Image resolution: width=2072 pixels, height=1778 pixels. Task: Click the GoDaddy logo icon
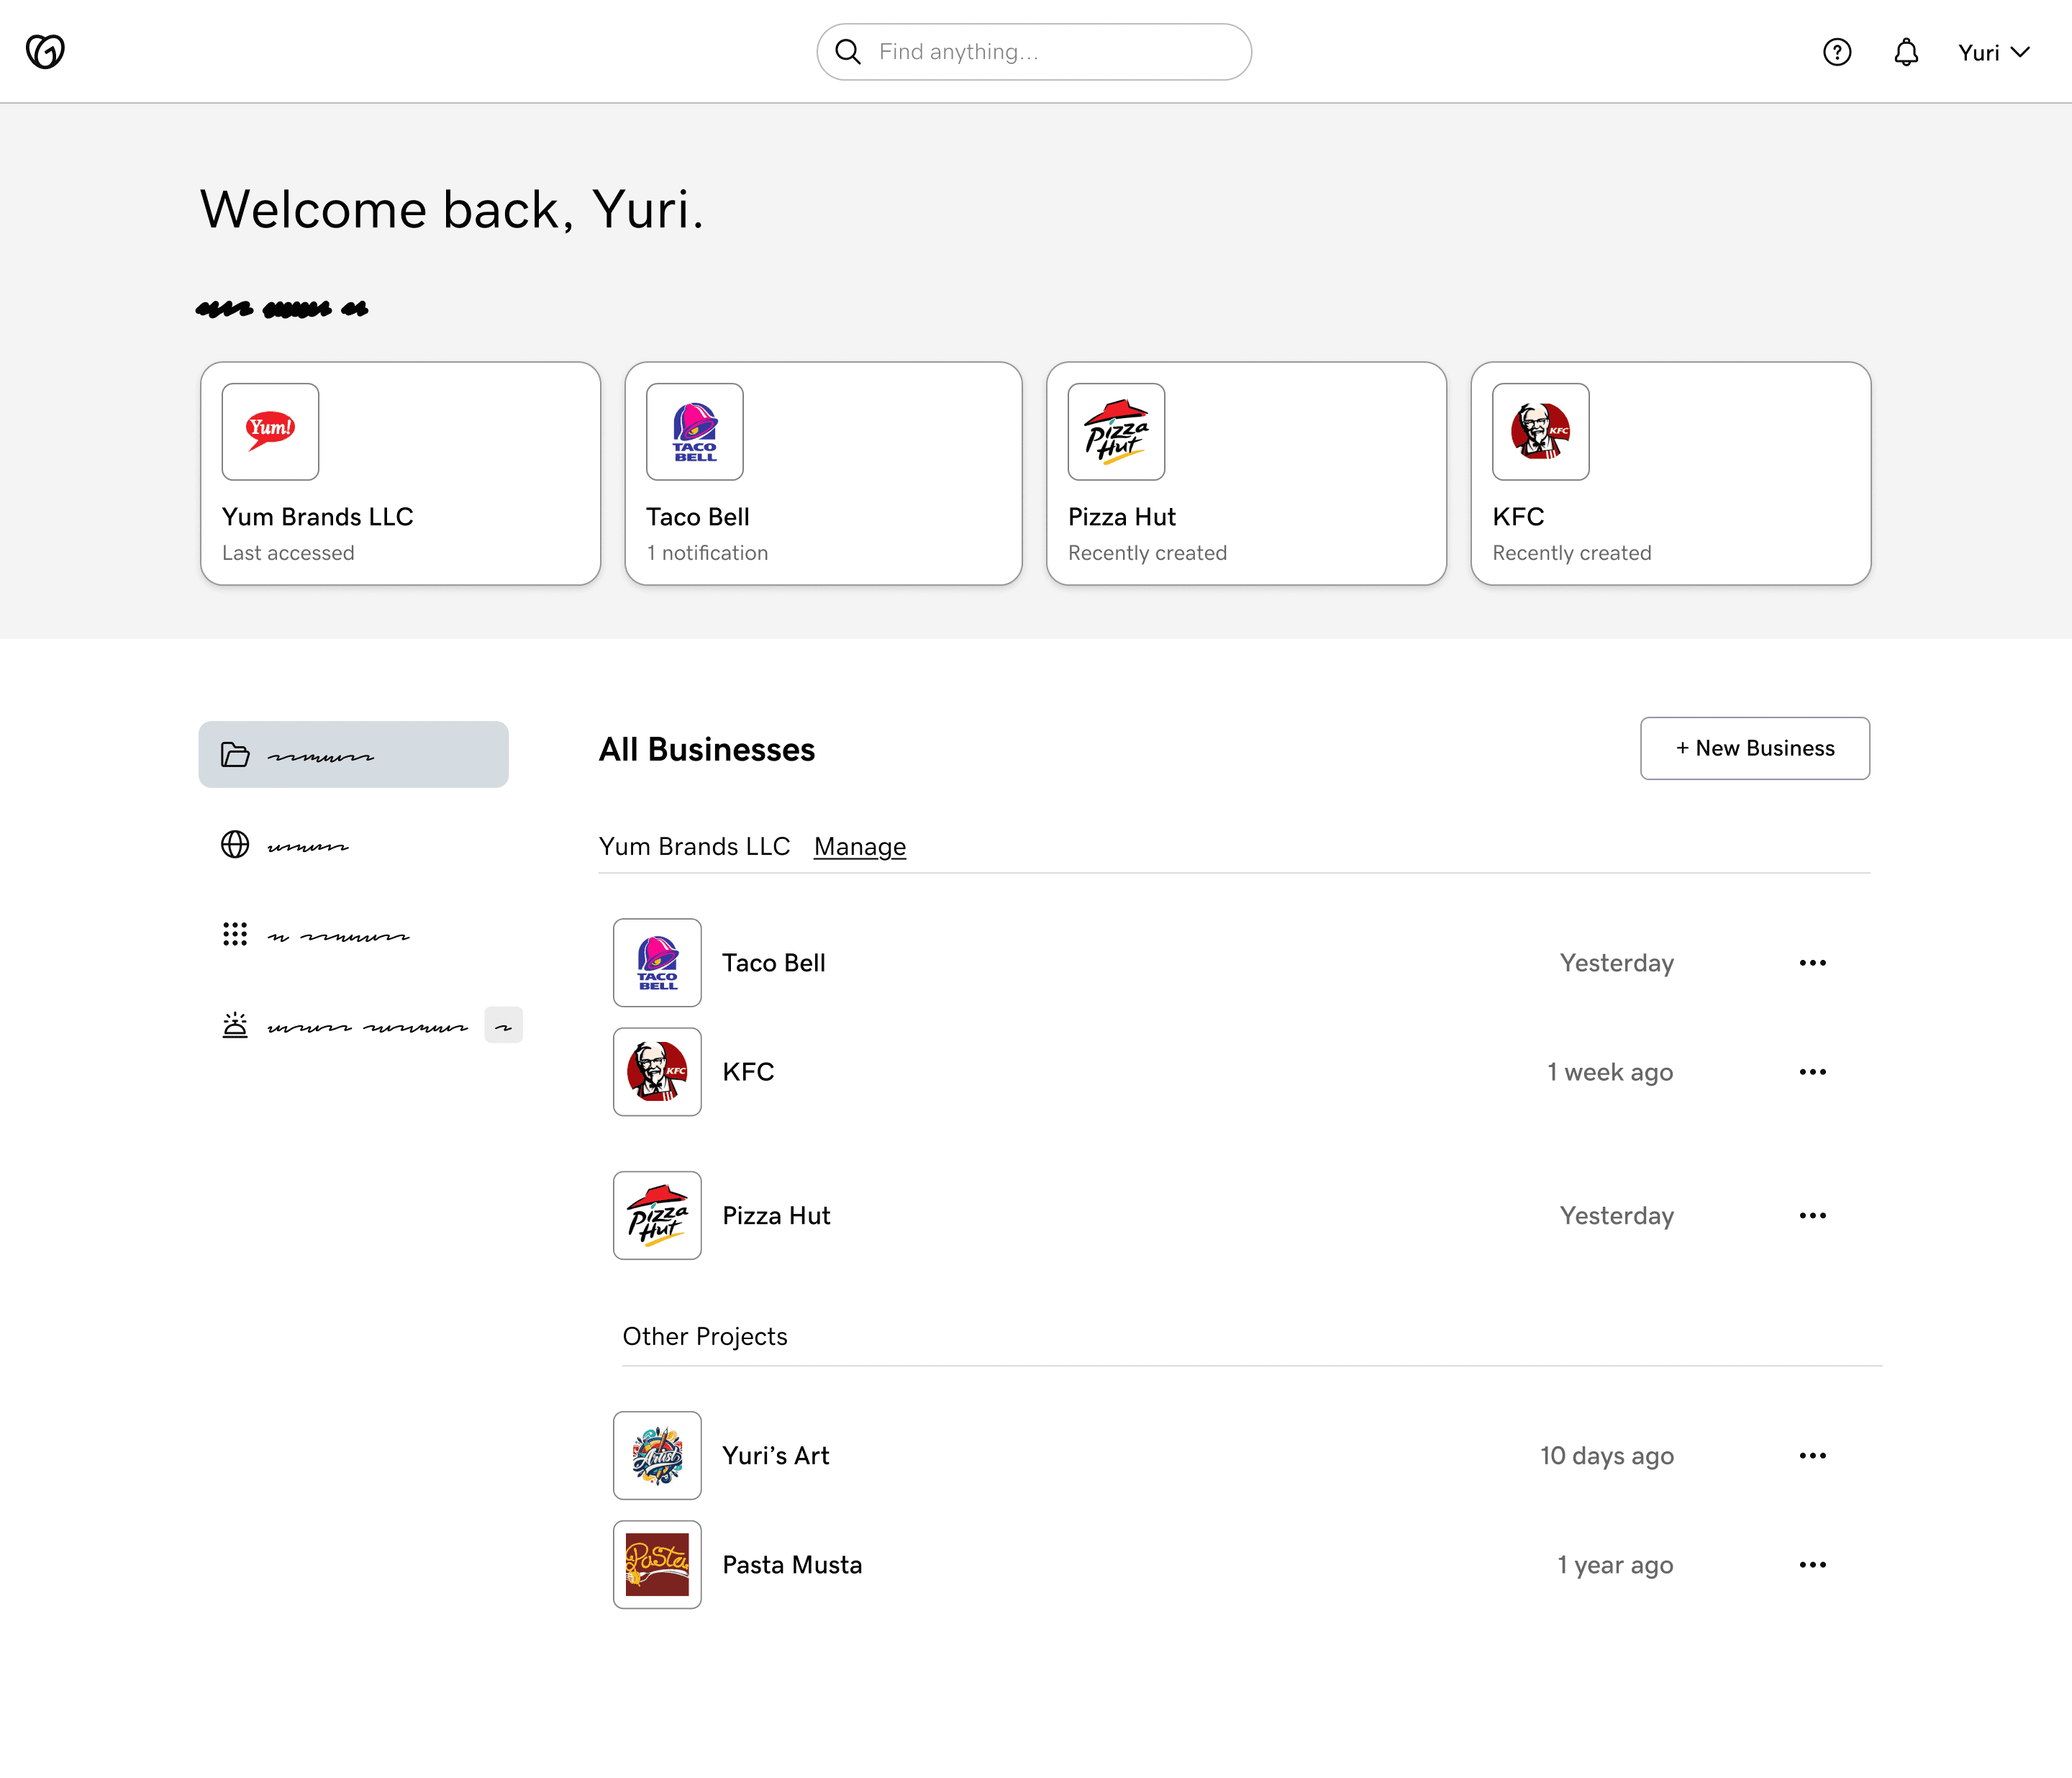coord(45,51)
